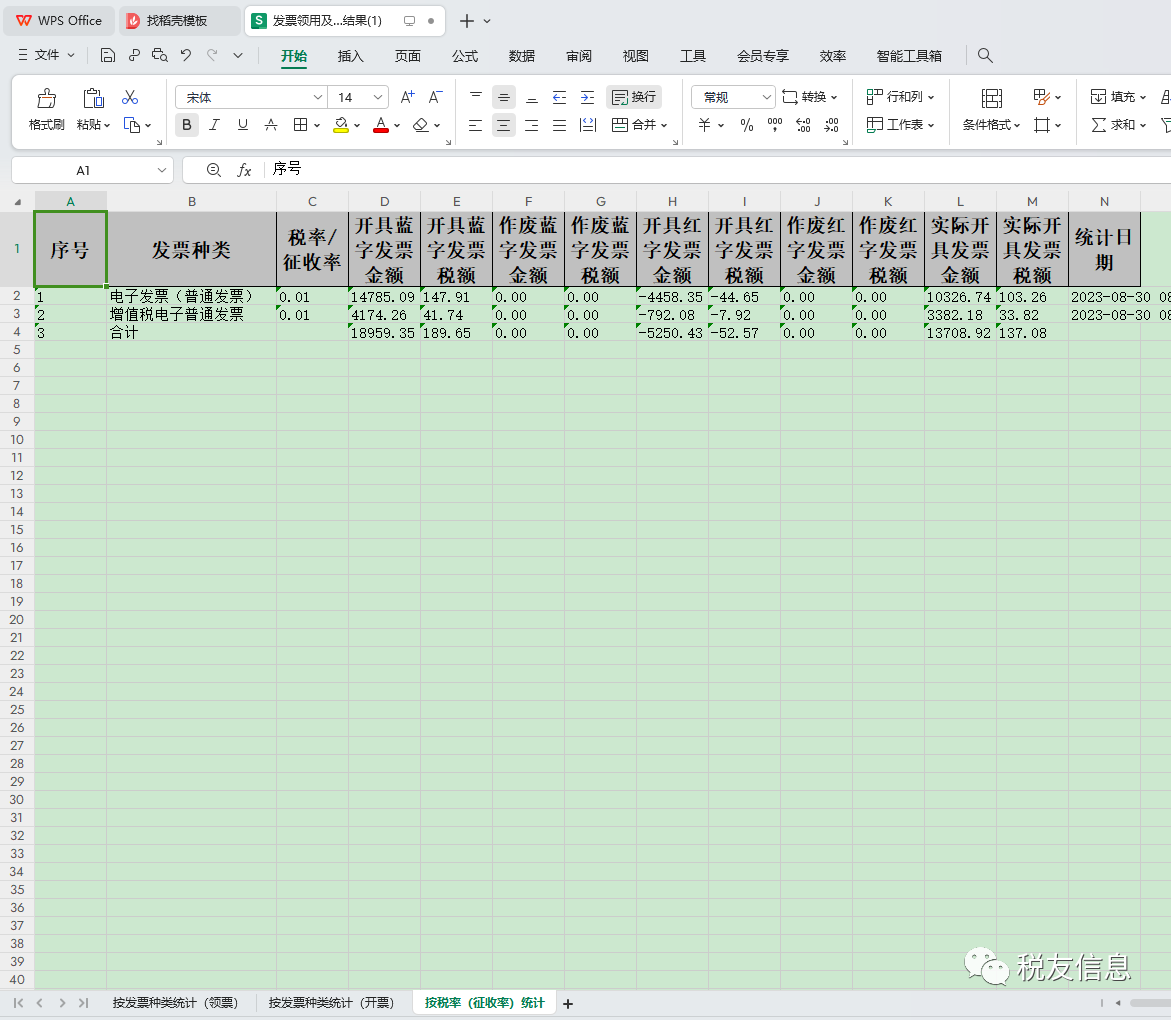The height and width of the screenshot is (1020, 1171).
Task: Open a new tab with the plus button
Action: tap(467, 21)
